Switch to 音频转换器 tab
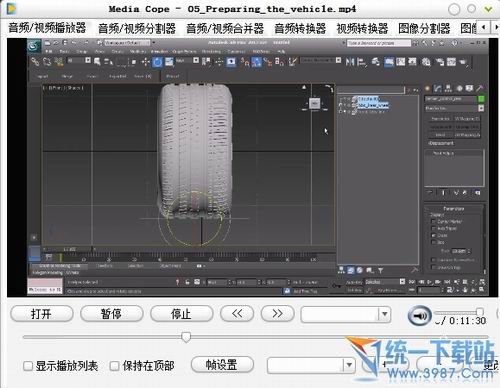The image size is (500, 388). (x=300, y=28)
